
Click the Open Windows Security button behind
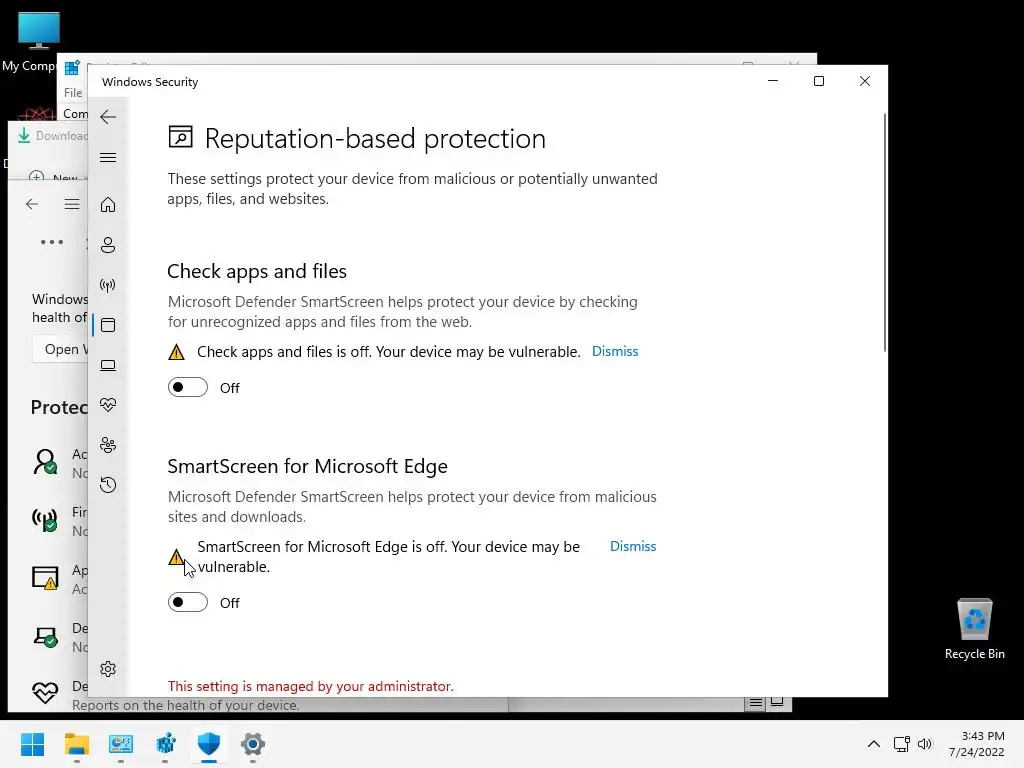[61, 349]
